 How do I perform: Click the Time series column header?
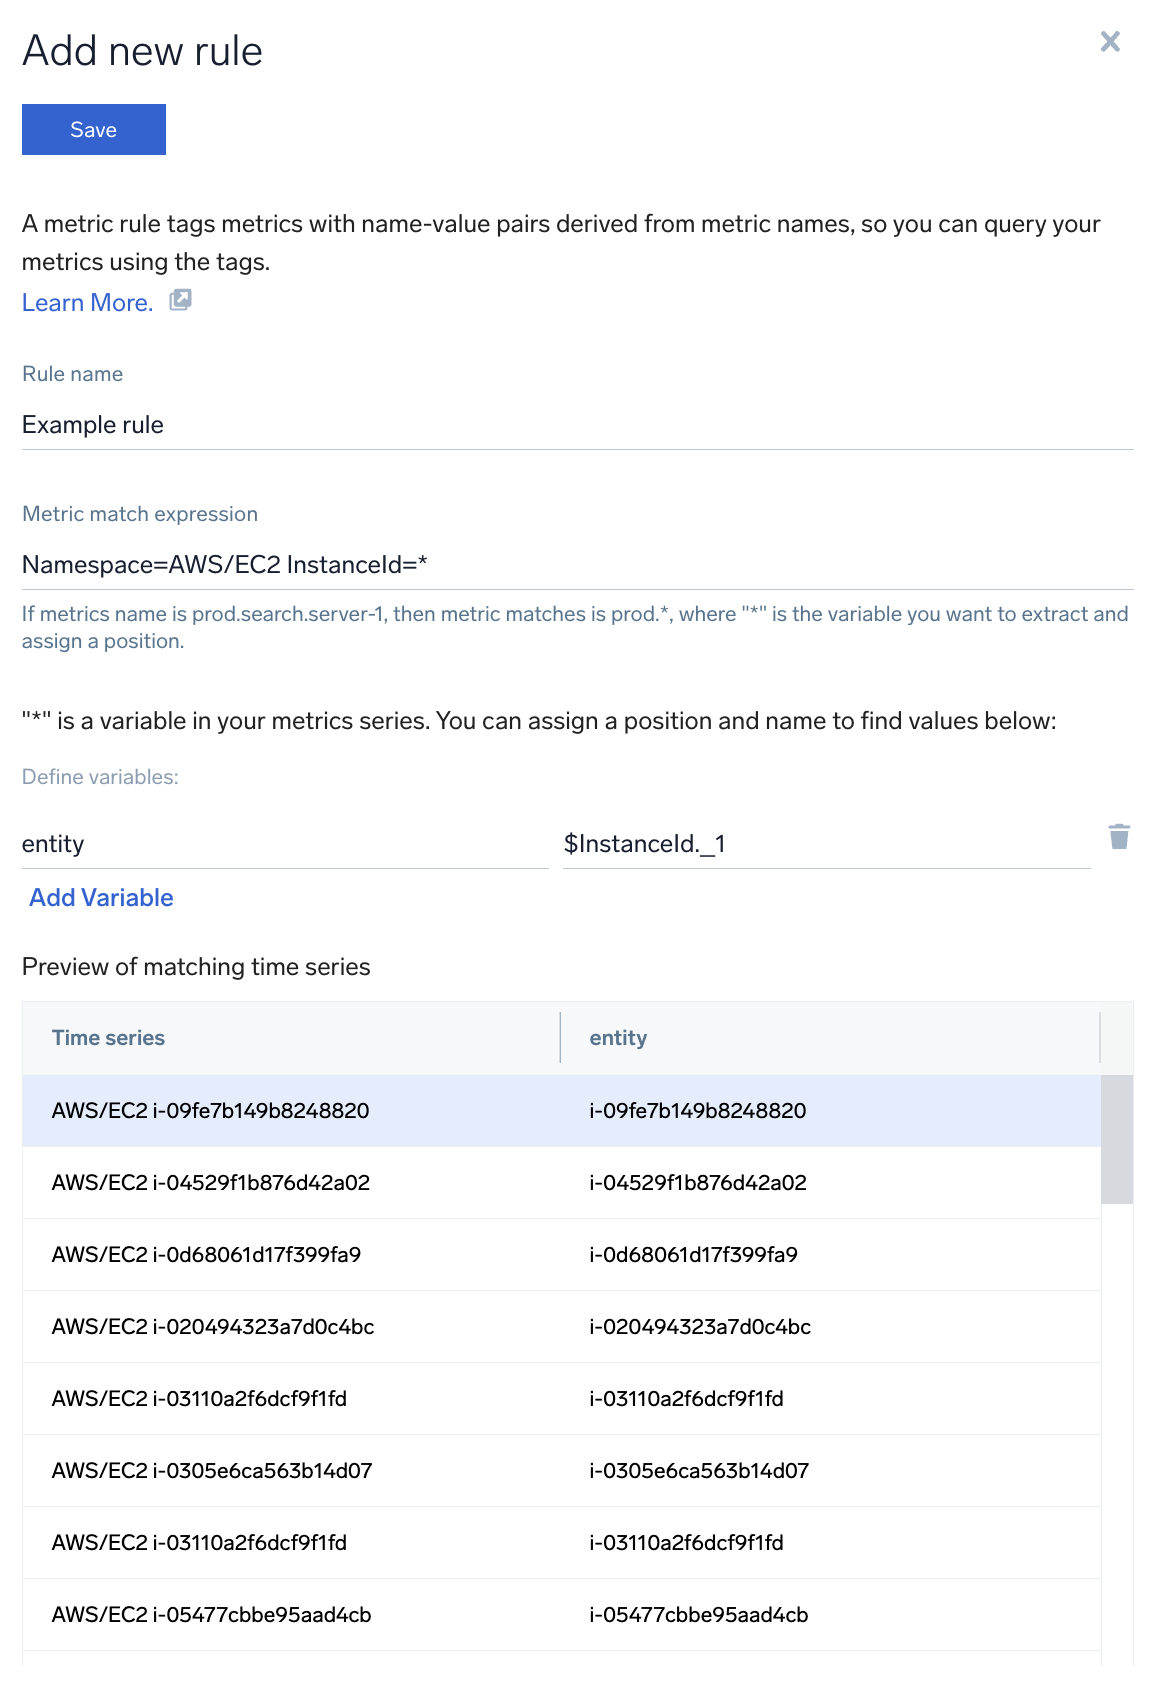[109, 1038]
